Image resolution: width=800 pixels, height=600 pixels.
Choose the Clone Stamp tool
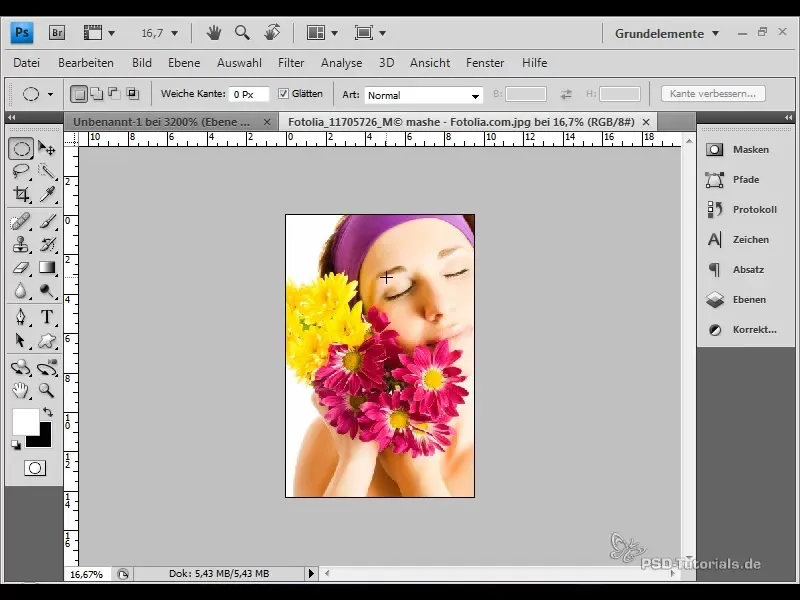click(x=21, y=244)
